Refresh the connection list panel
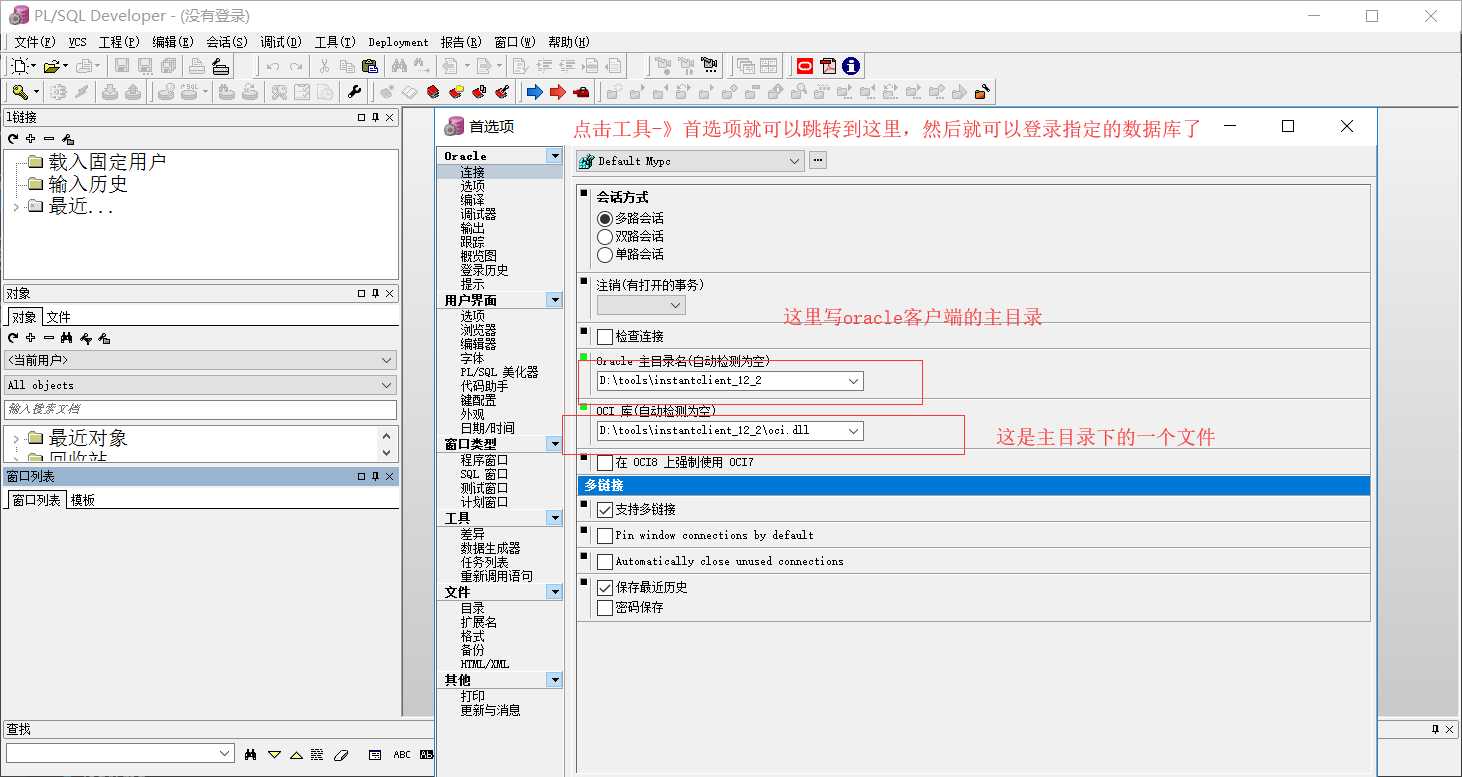 tap(13, 139)
